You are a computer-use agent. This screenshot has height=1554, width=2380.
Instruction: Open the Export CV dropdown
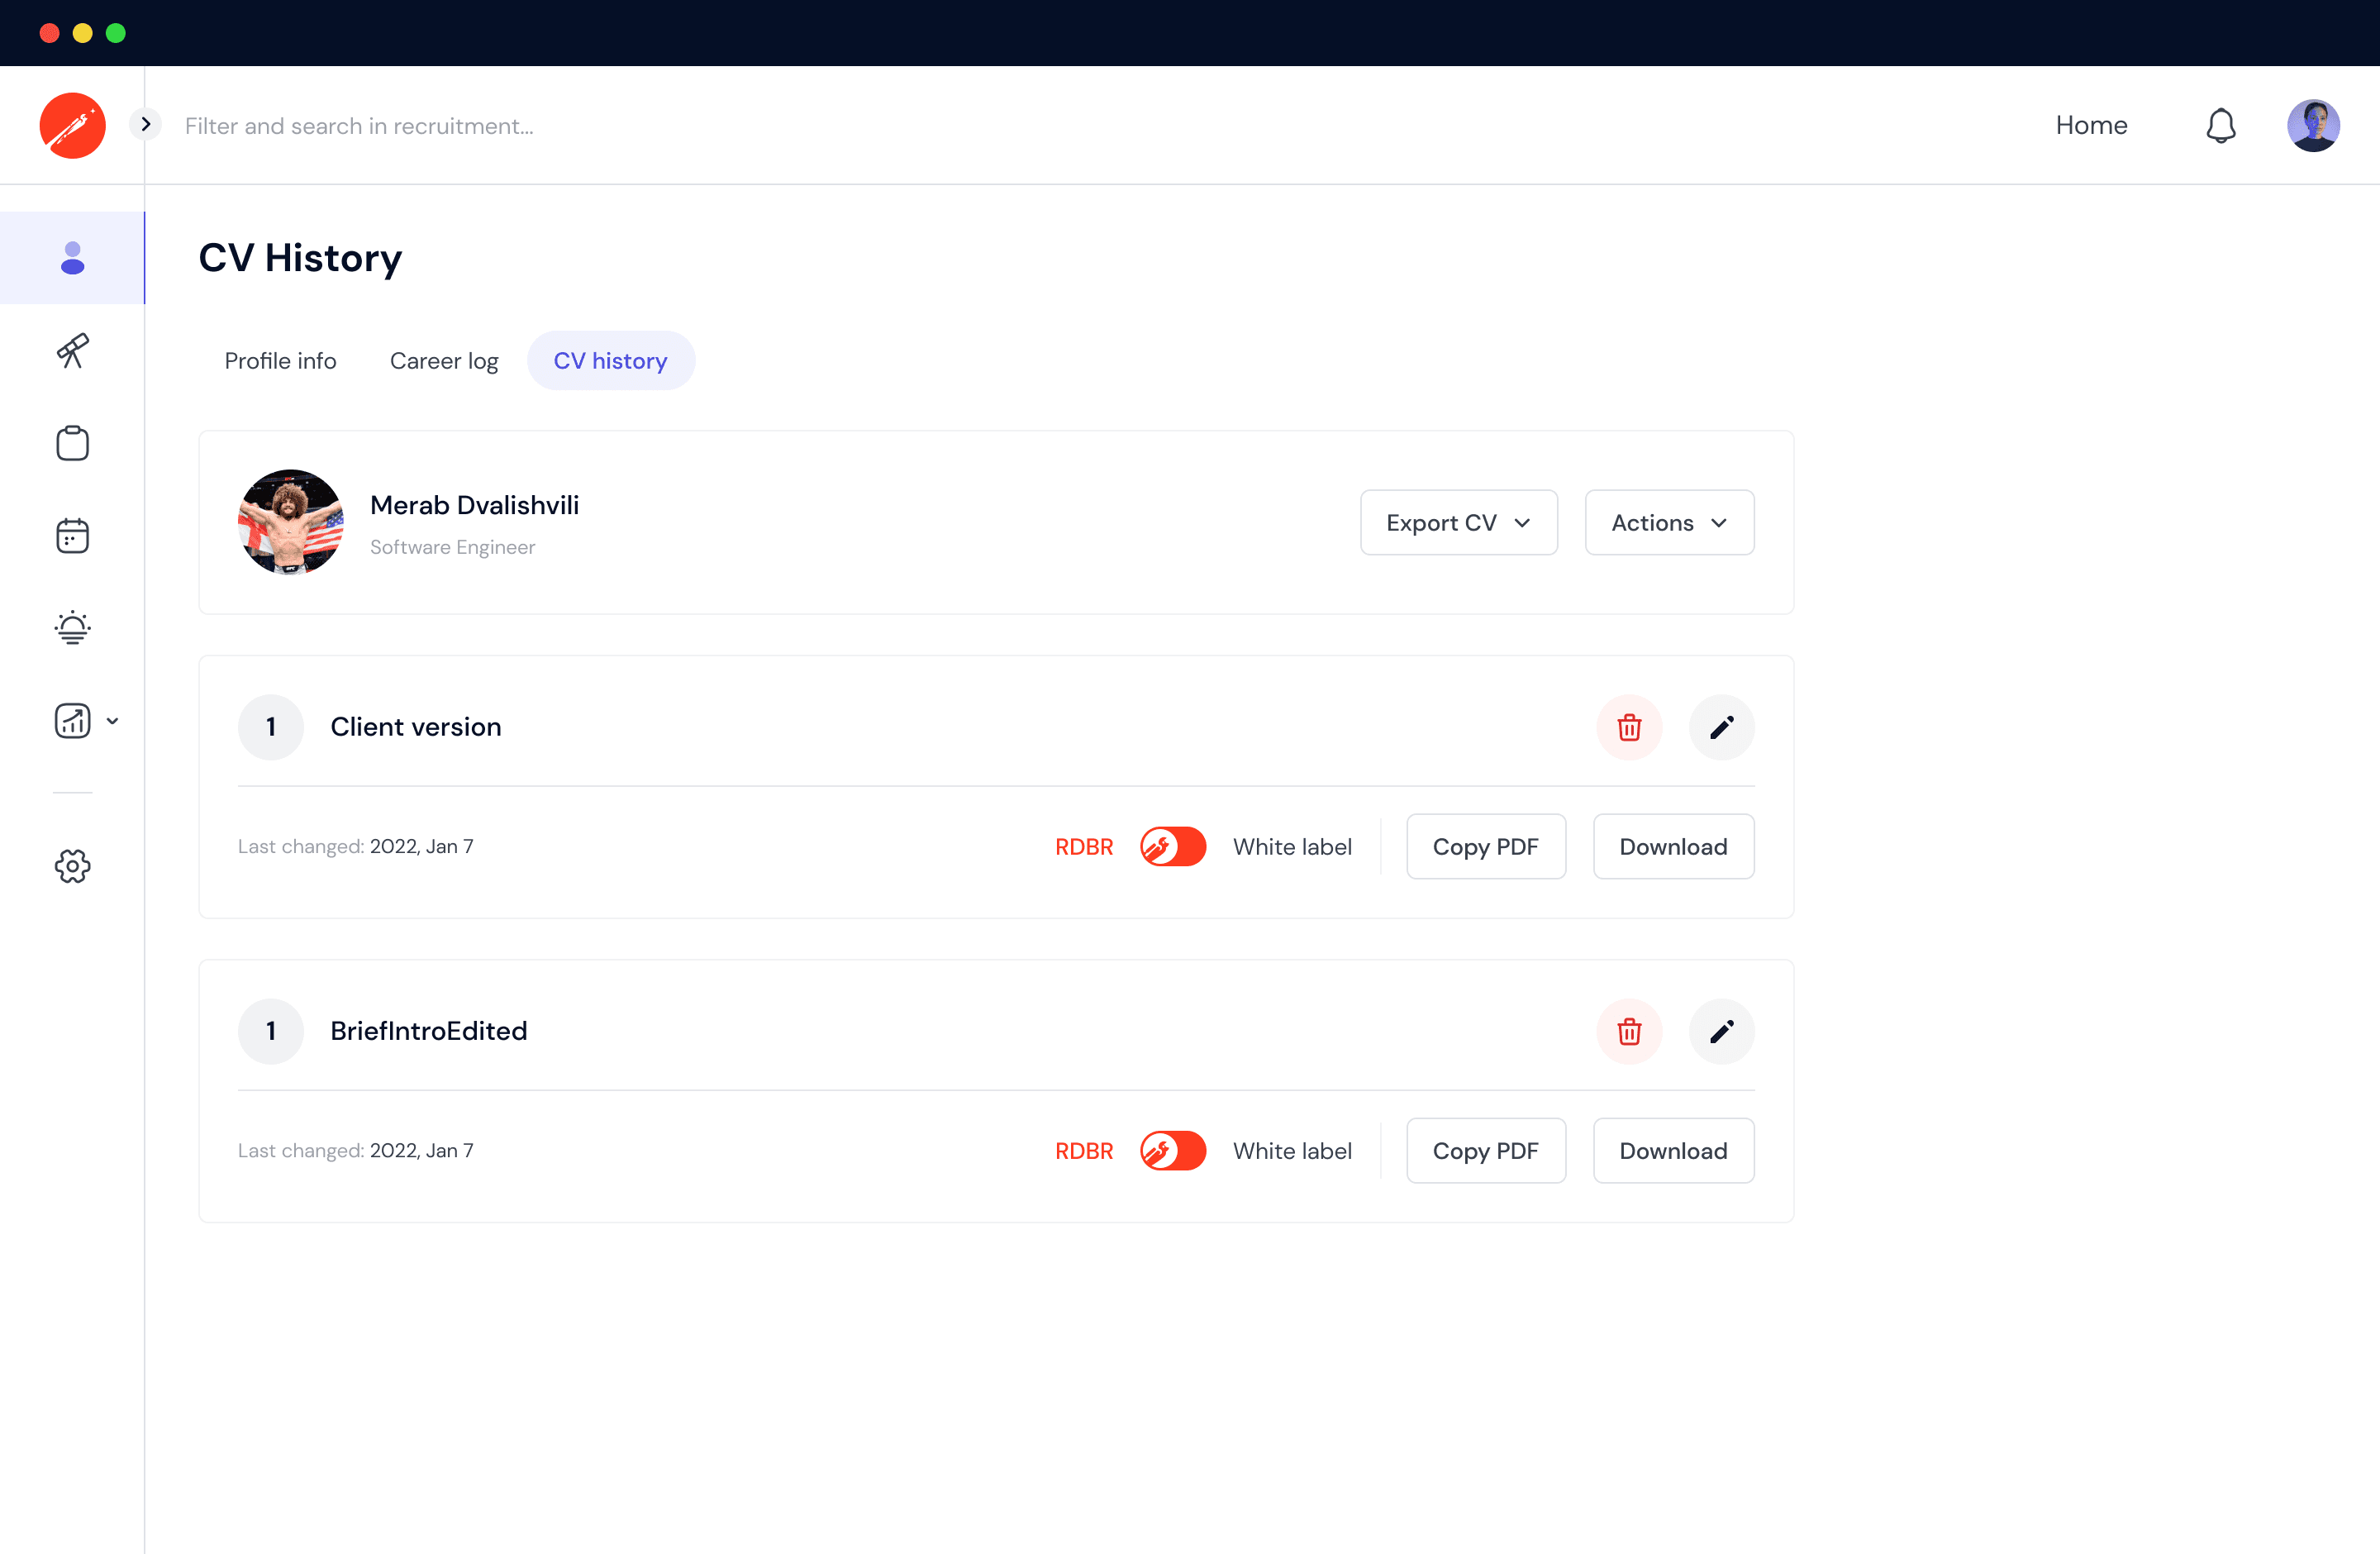point(1458,522)
